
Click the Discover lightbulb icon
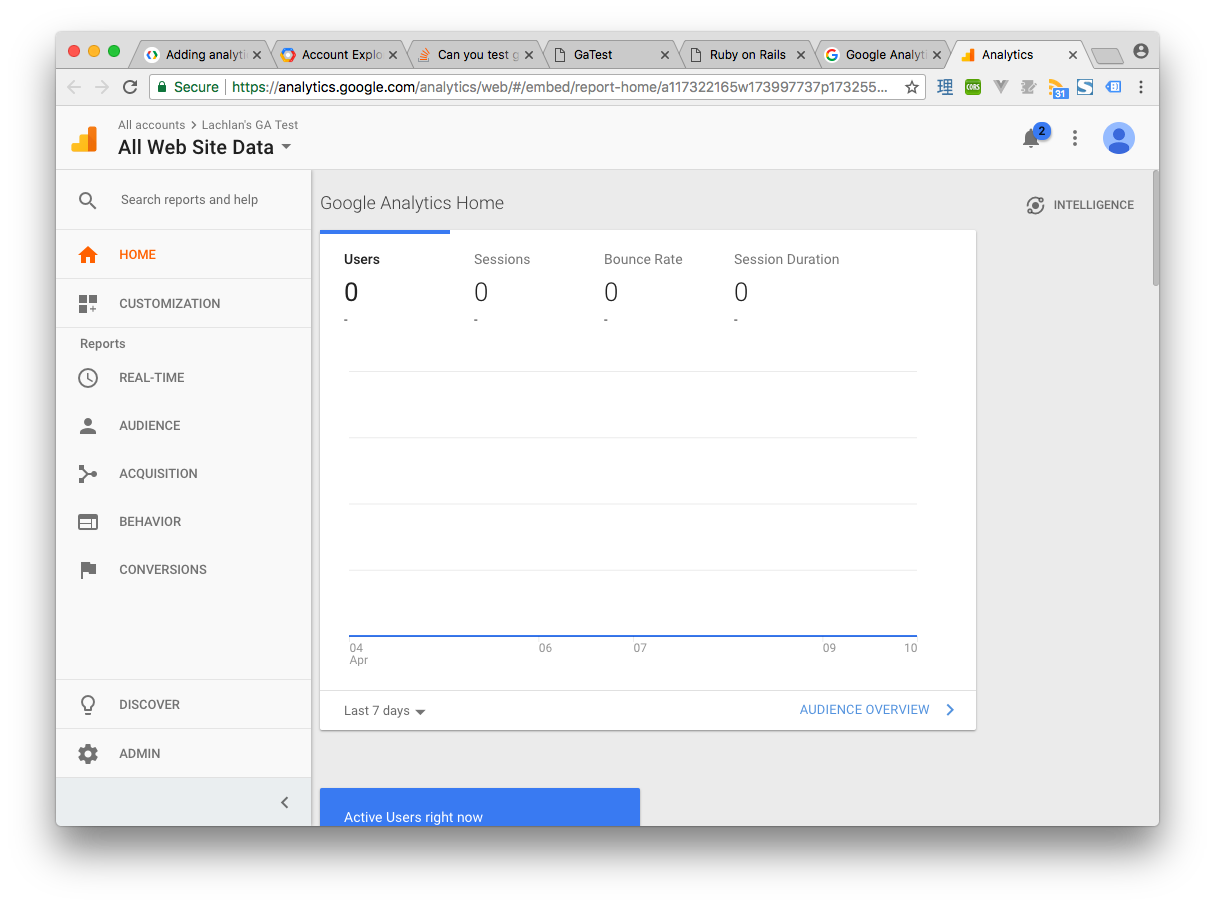coord(88,705)
